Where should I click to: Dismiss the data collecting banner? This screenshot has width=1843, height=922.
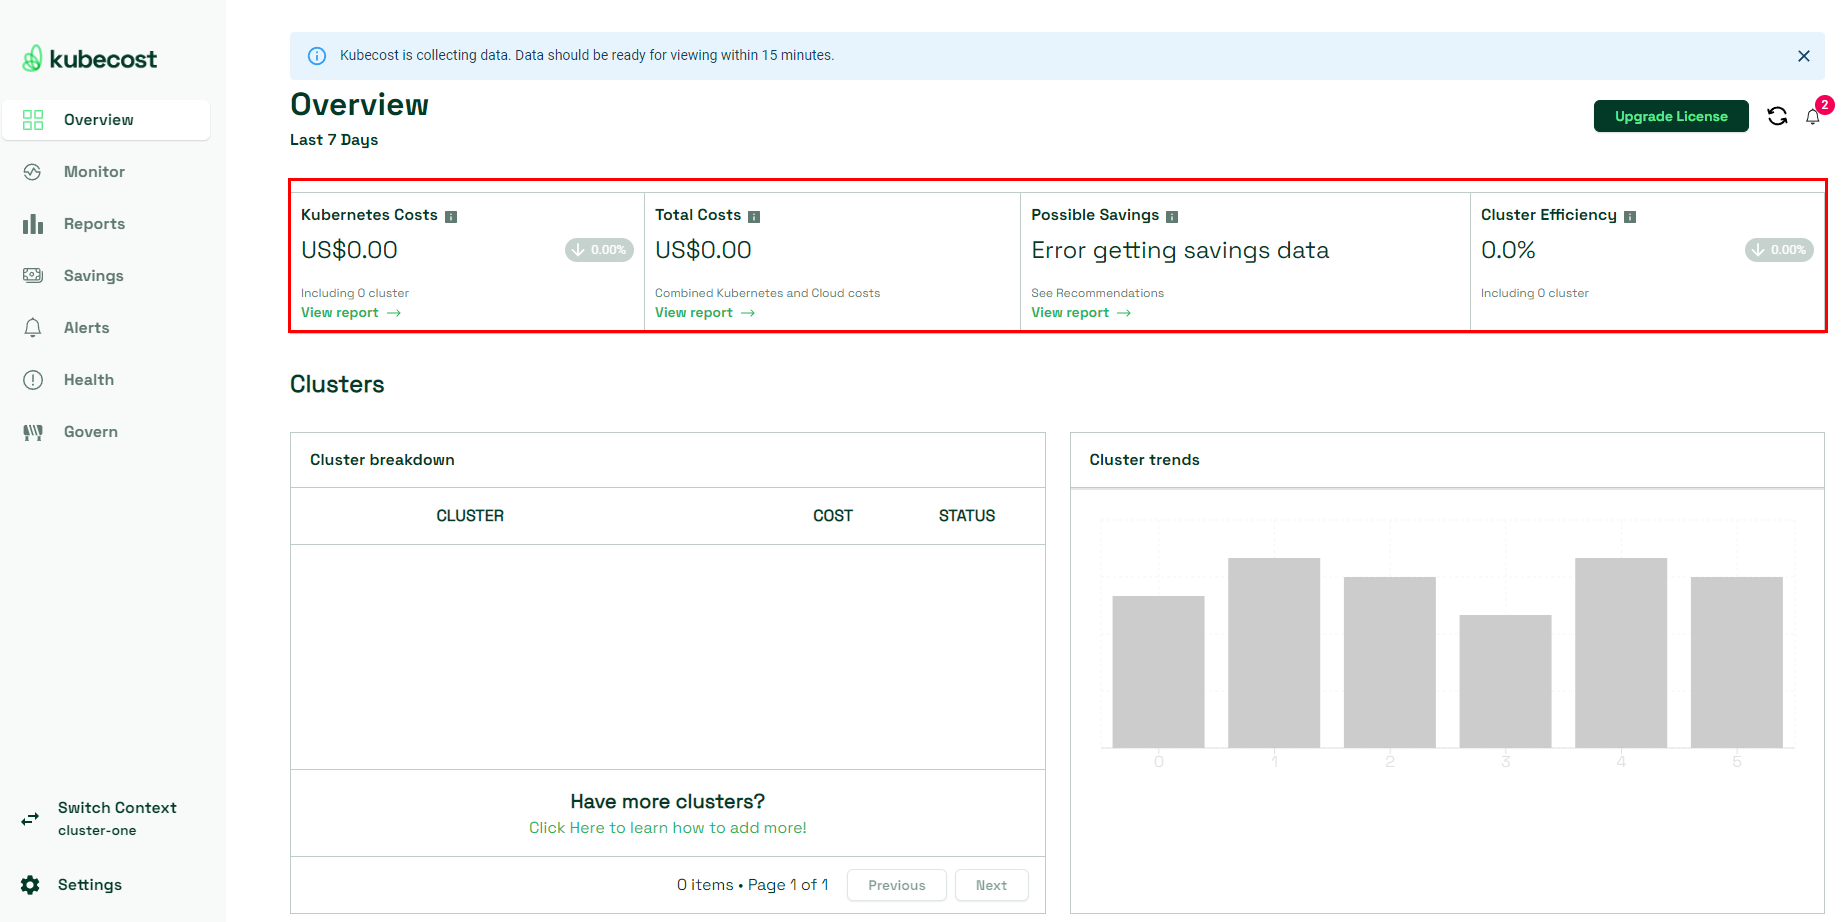pyautogui.click(x=1804, y=56)
